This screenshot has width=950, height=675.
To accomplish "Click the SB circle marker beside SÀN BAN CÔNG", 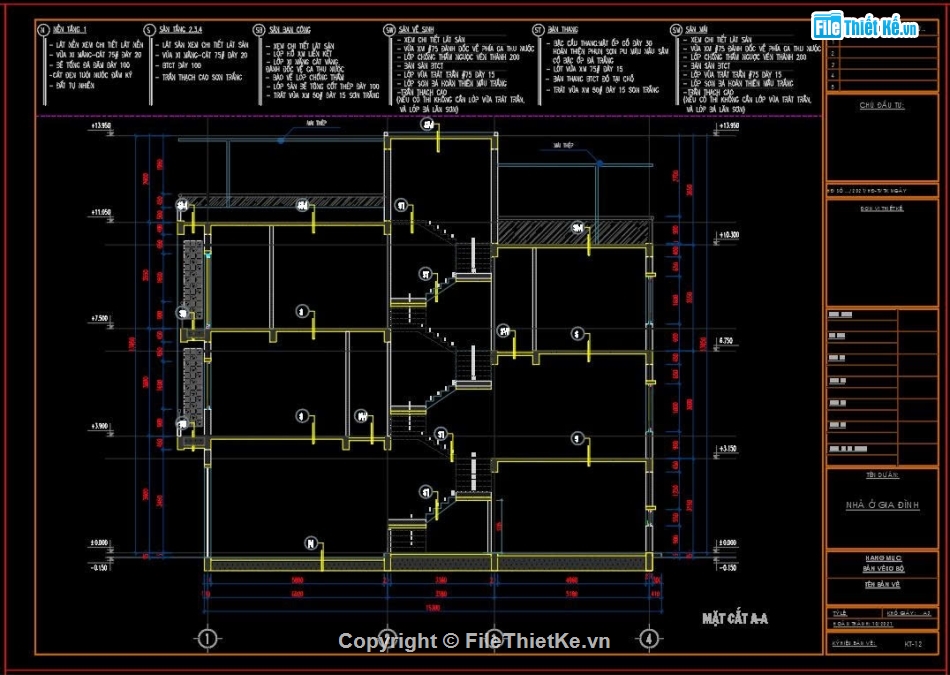I will tap(259, 31).
